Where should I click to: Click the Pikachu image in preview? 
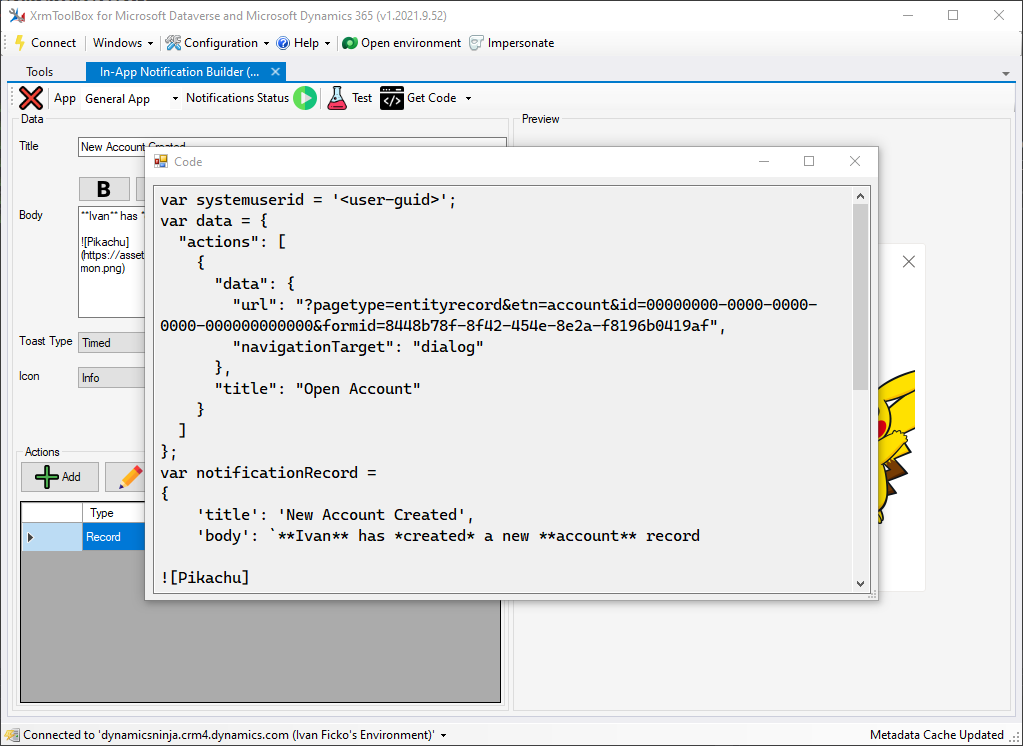[896, 446]
